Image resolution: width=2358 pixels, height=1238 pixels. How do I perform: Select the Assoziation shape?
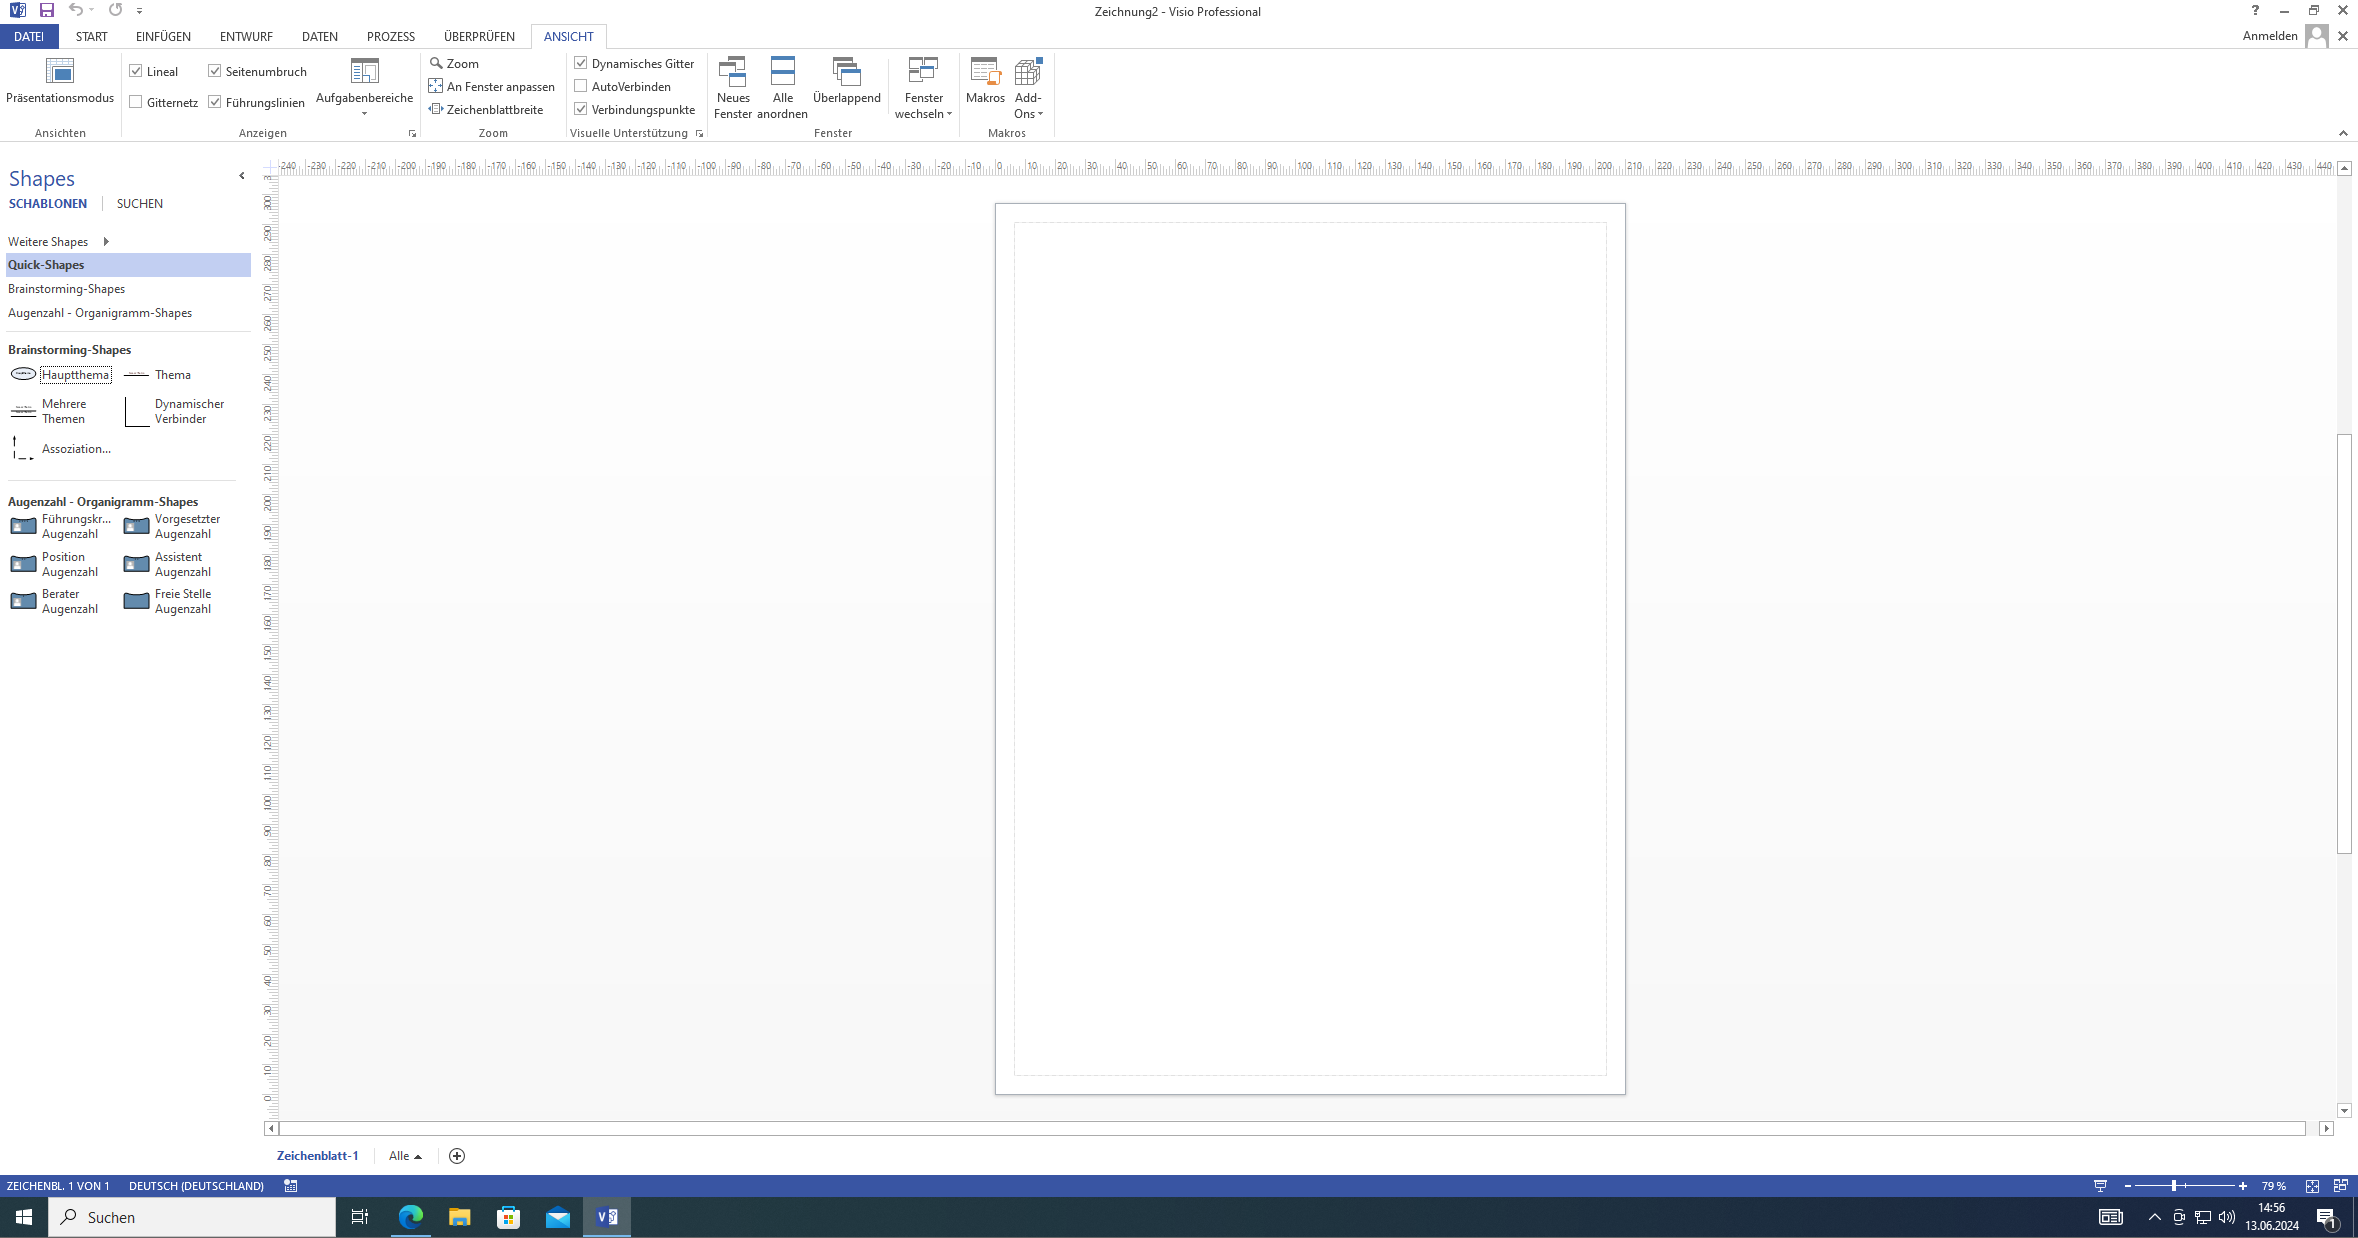(60, 449)
